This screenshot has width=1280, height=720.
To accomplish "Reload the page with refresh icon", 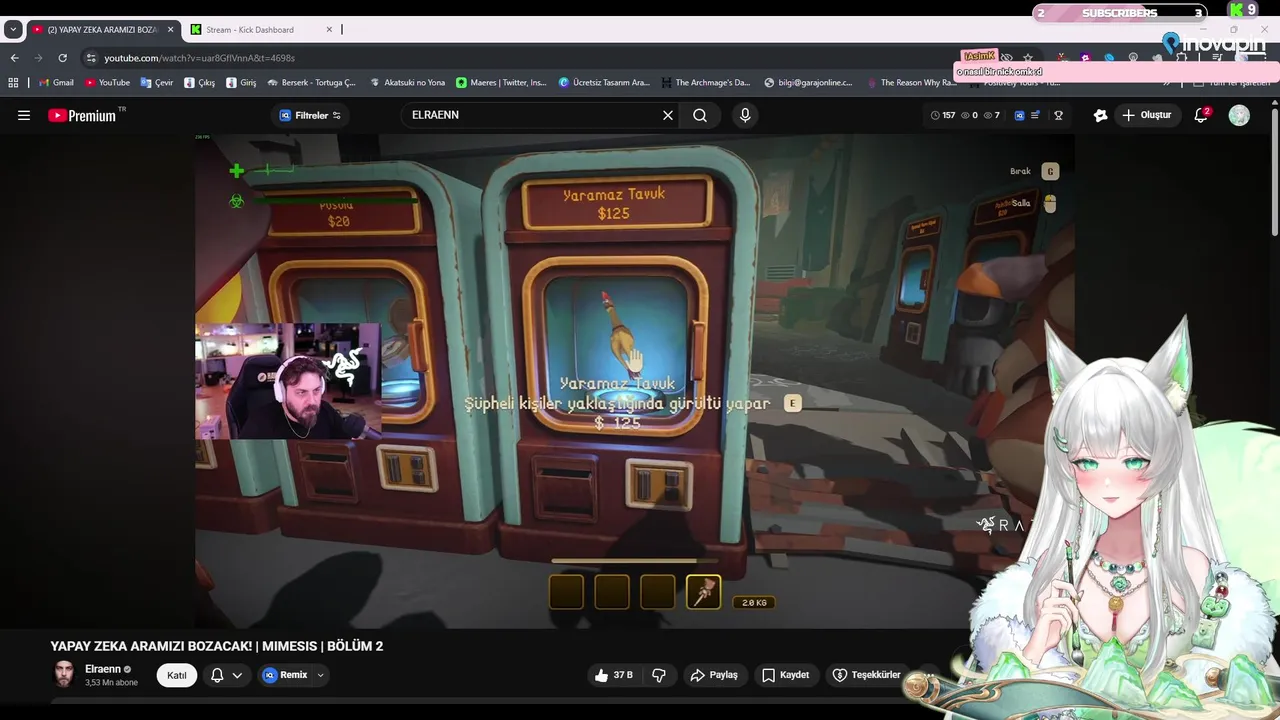I will (62, 58).
